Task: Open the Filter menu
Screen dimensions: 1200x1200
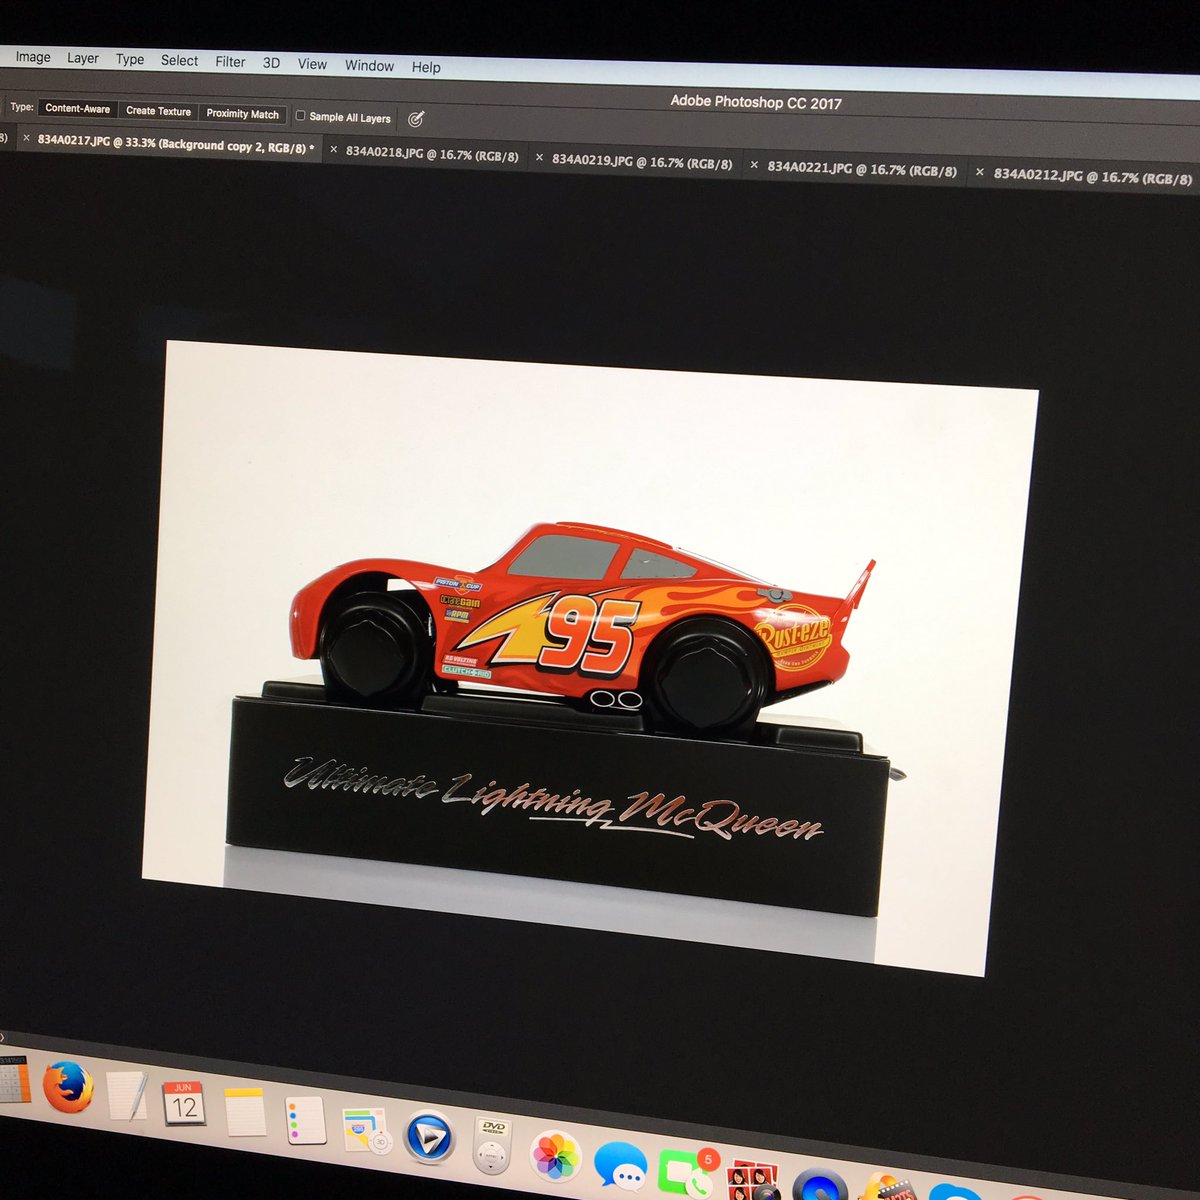Action: (x=230, y=61)
